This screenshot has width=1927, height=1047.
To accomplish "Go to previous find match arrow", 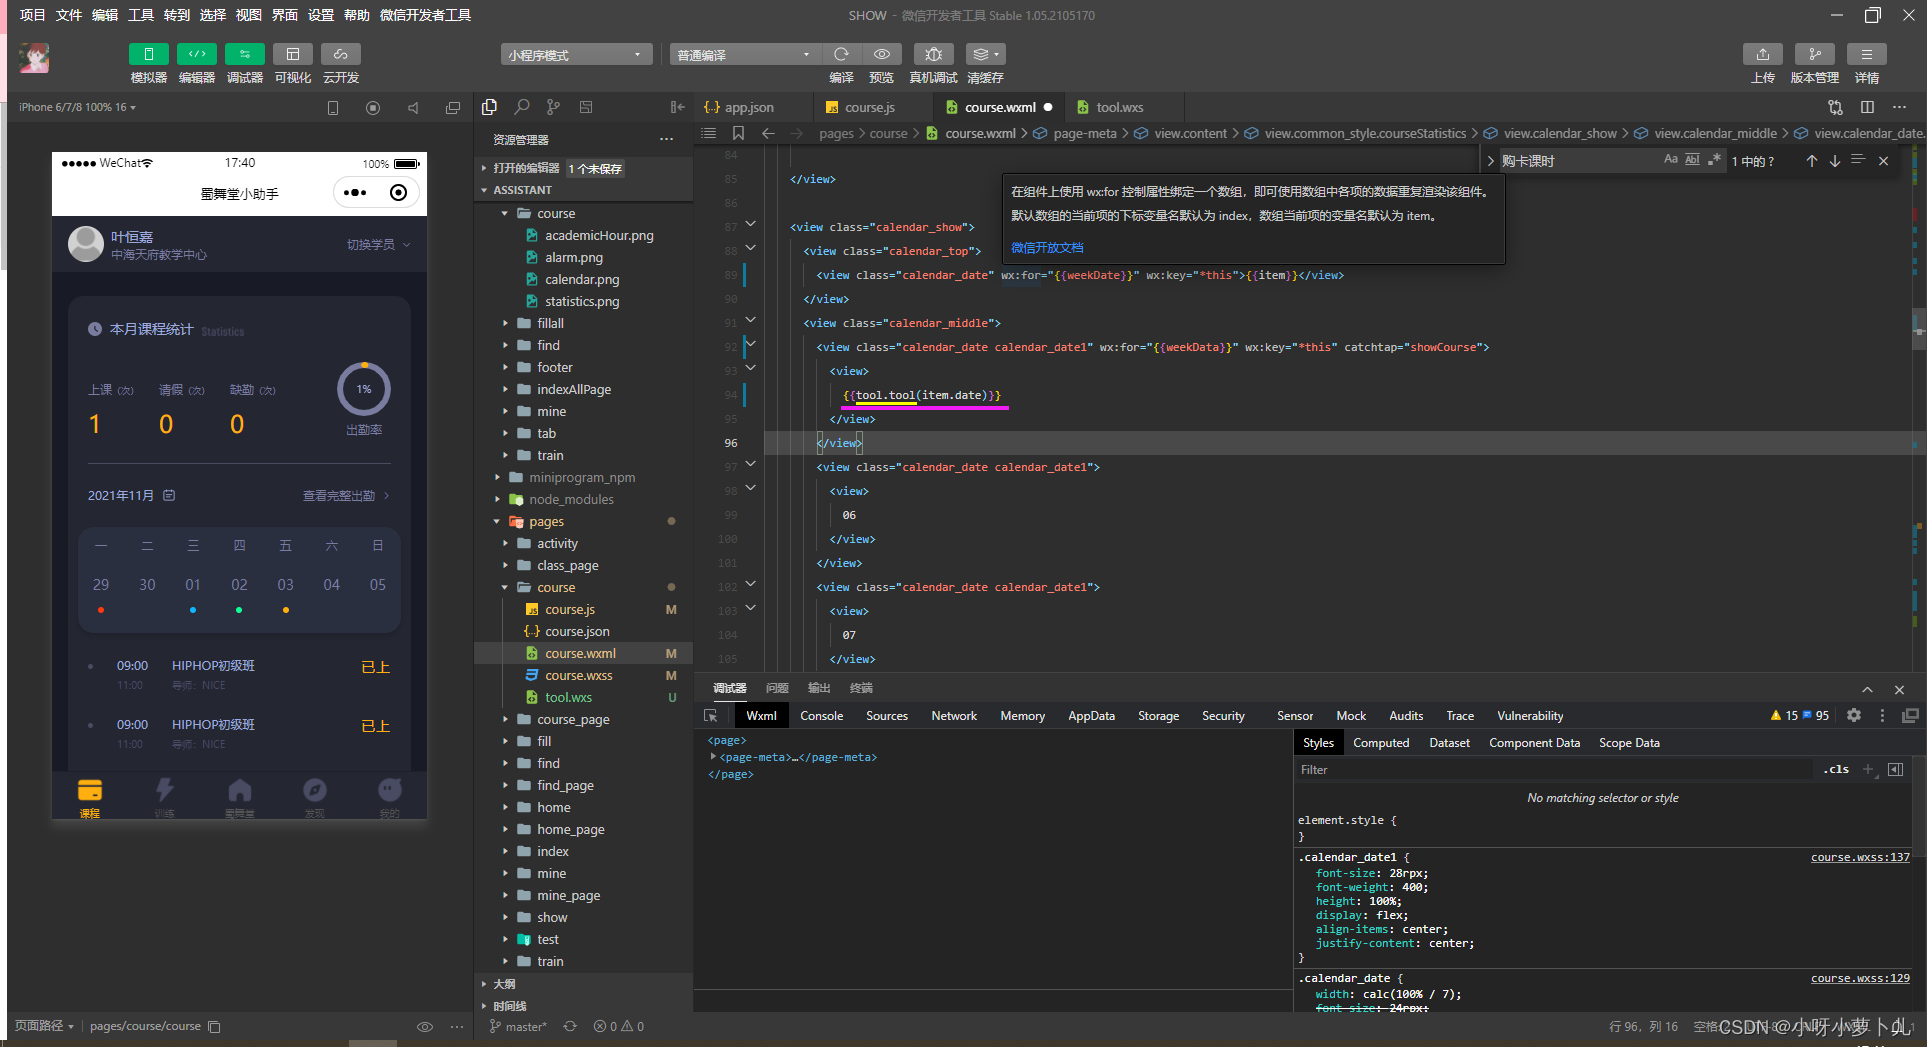I will point(1812,161).
